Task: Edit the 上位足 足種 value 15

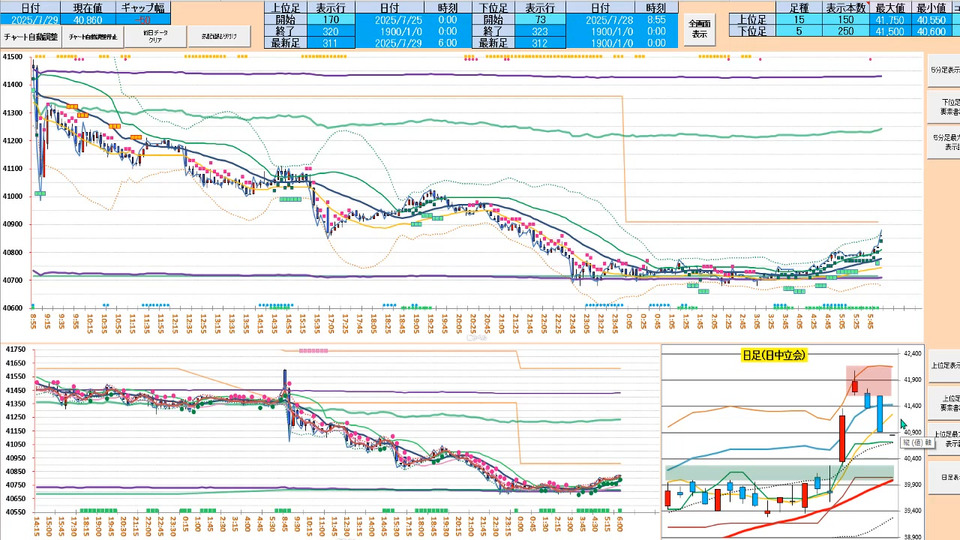Action: (798, 20)
